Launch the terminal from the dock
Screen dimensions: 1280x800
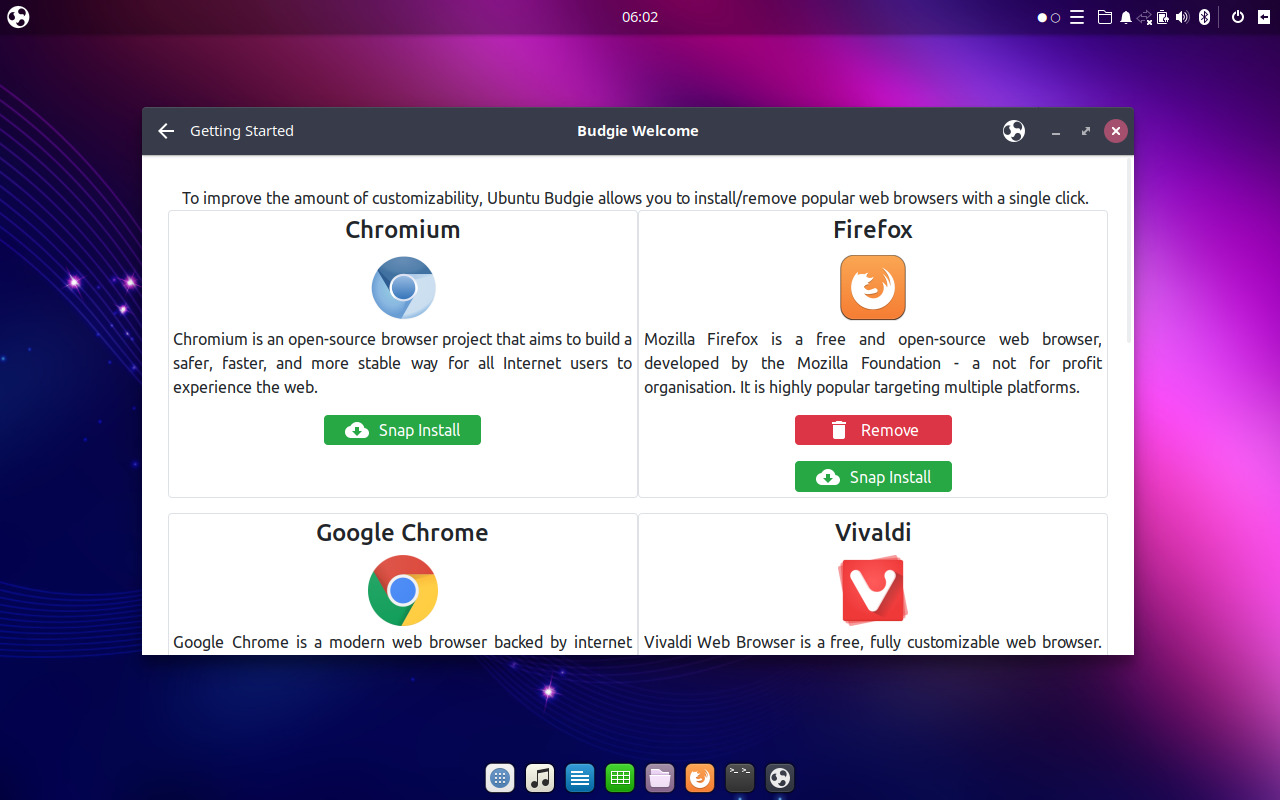739,777
